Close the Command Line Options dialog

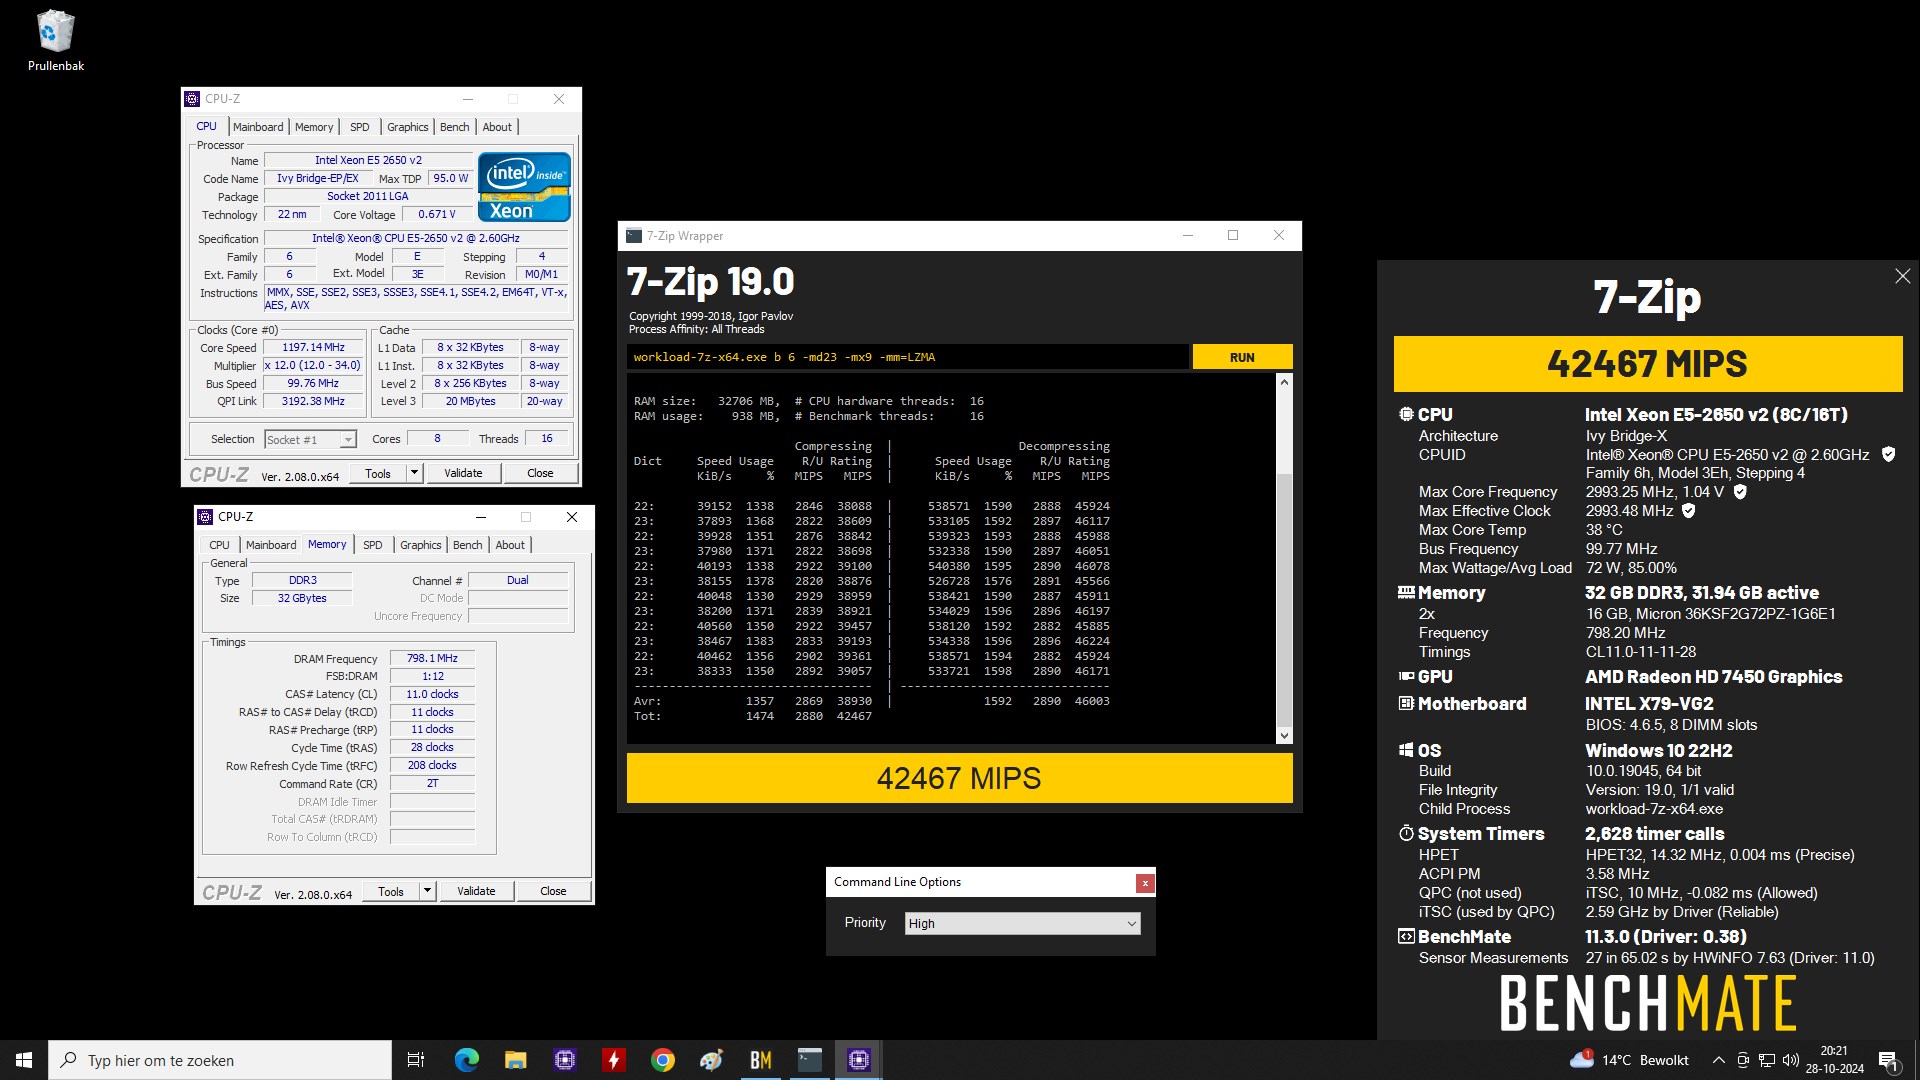[x=1145, y=883]
